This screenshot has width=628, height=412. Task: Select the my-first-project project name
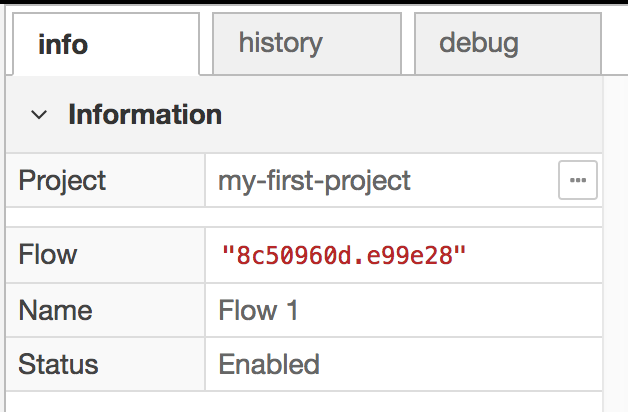click(x=314, y=181)
